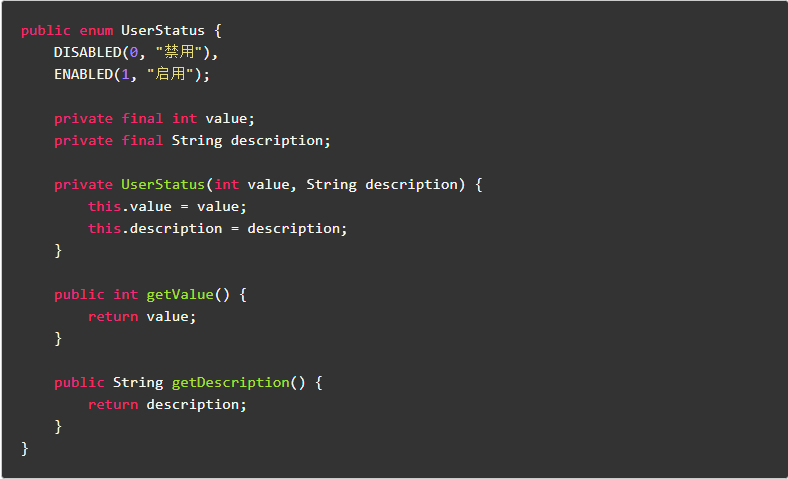
Task: Click 'return' in return value statement
Action: [x=113, y=316]
